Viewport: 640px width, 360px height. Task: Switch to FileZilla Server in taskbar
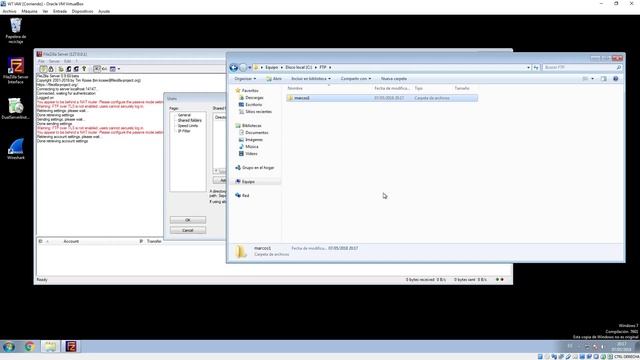coord(71,347)
